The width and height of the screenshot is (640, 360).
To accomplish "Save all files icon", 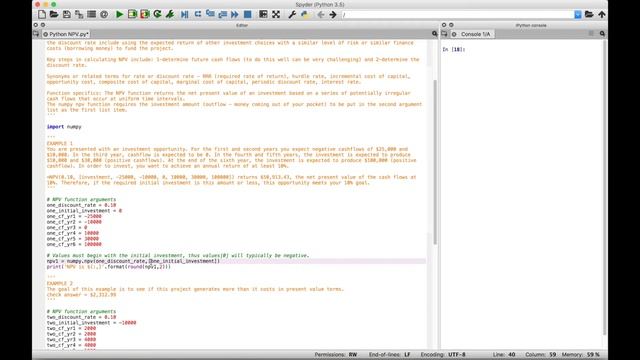I will pos(79,14).
